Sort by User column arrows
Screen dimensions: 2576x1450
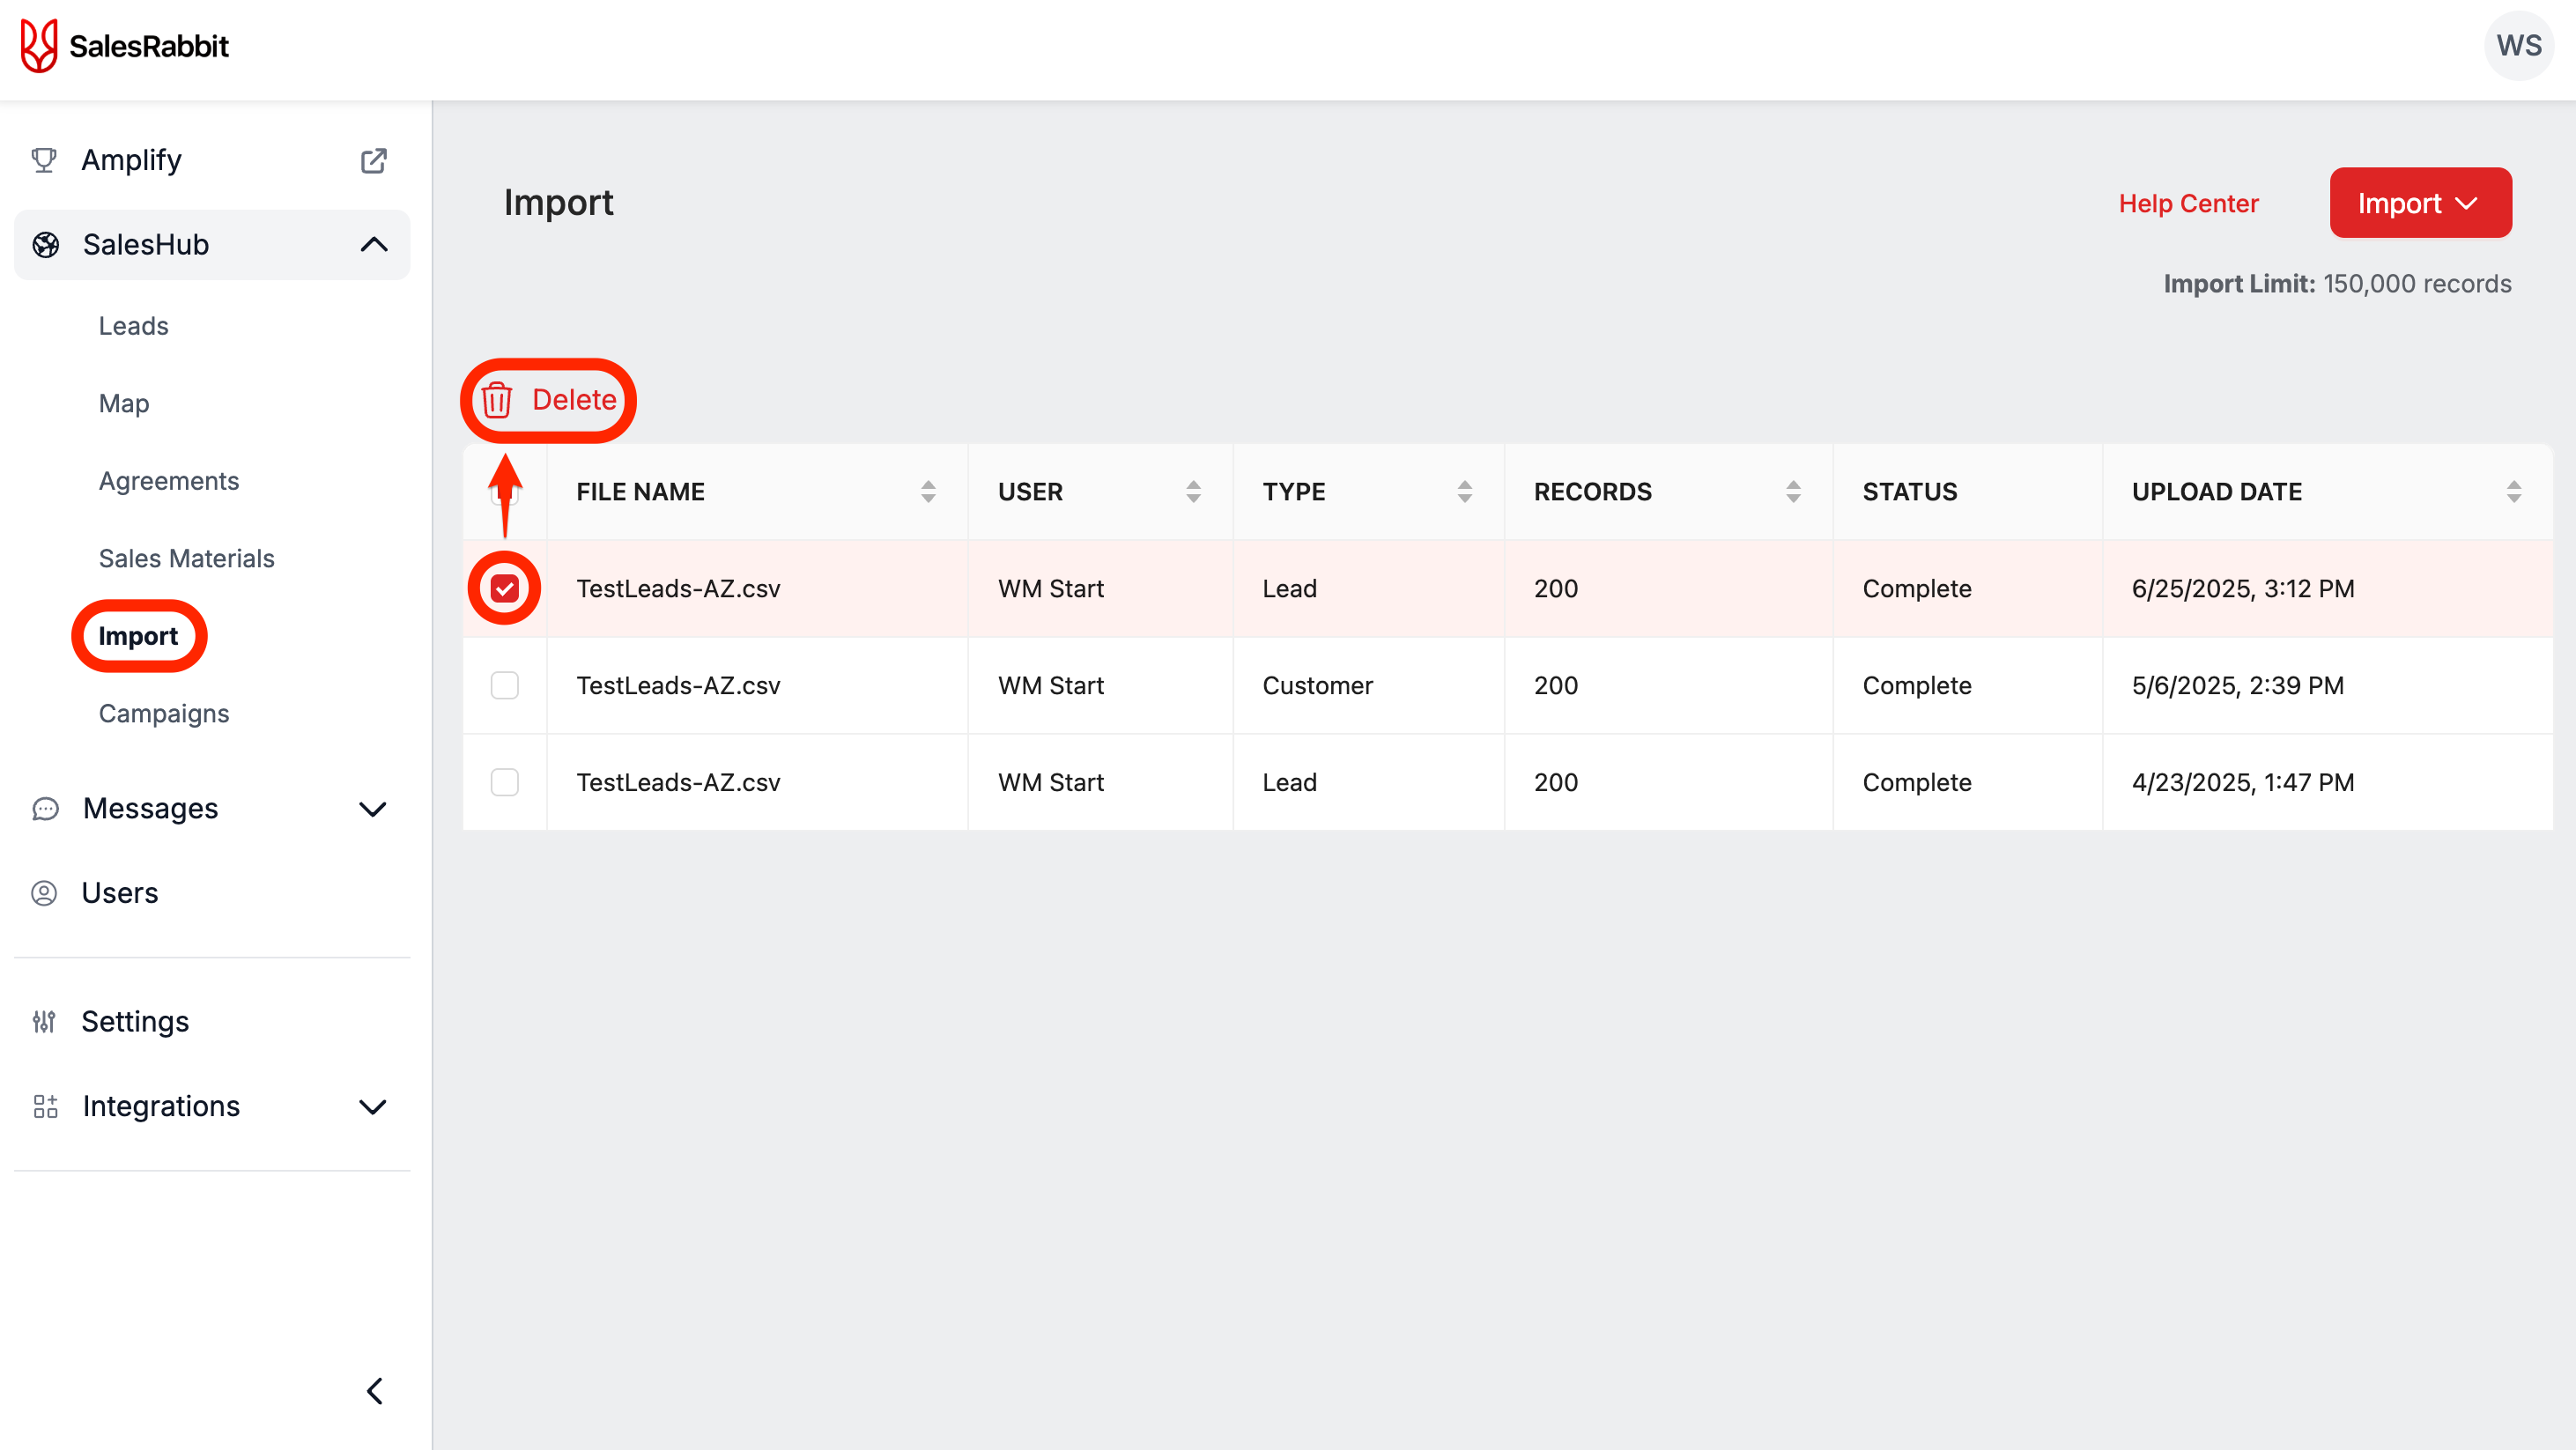pos(1193,491)
